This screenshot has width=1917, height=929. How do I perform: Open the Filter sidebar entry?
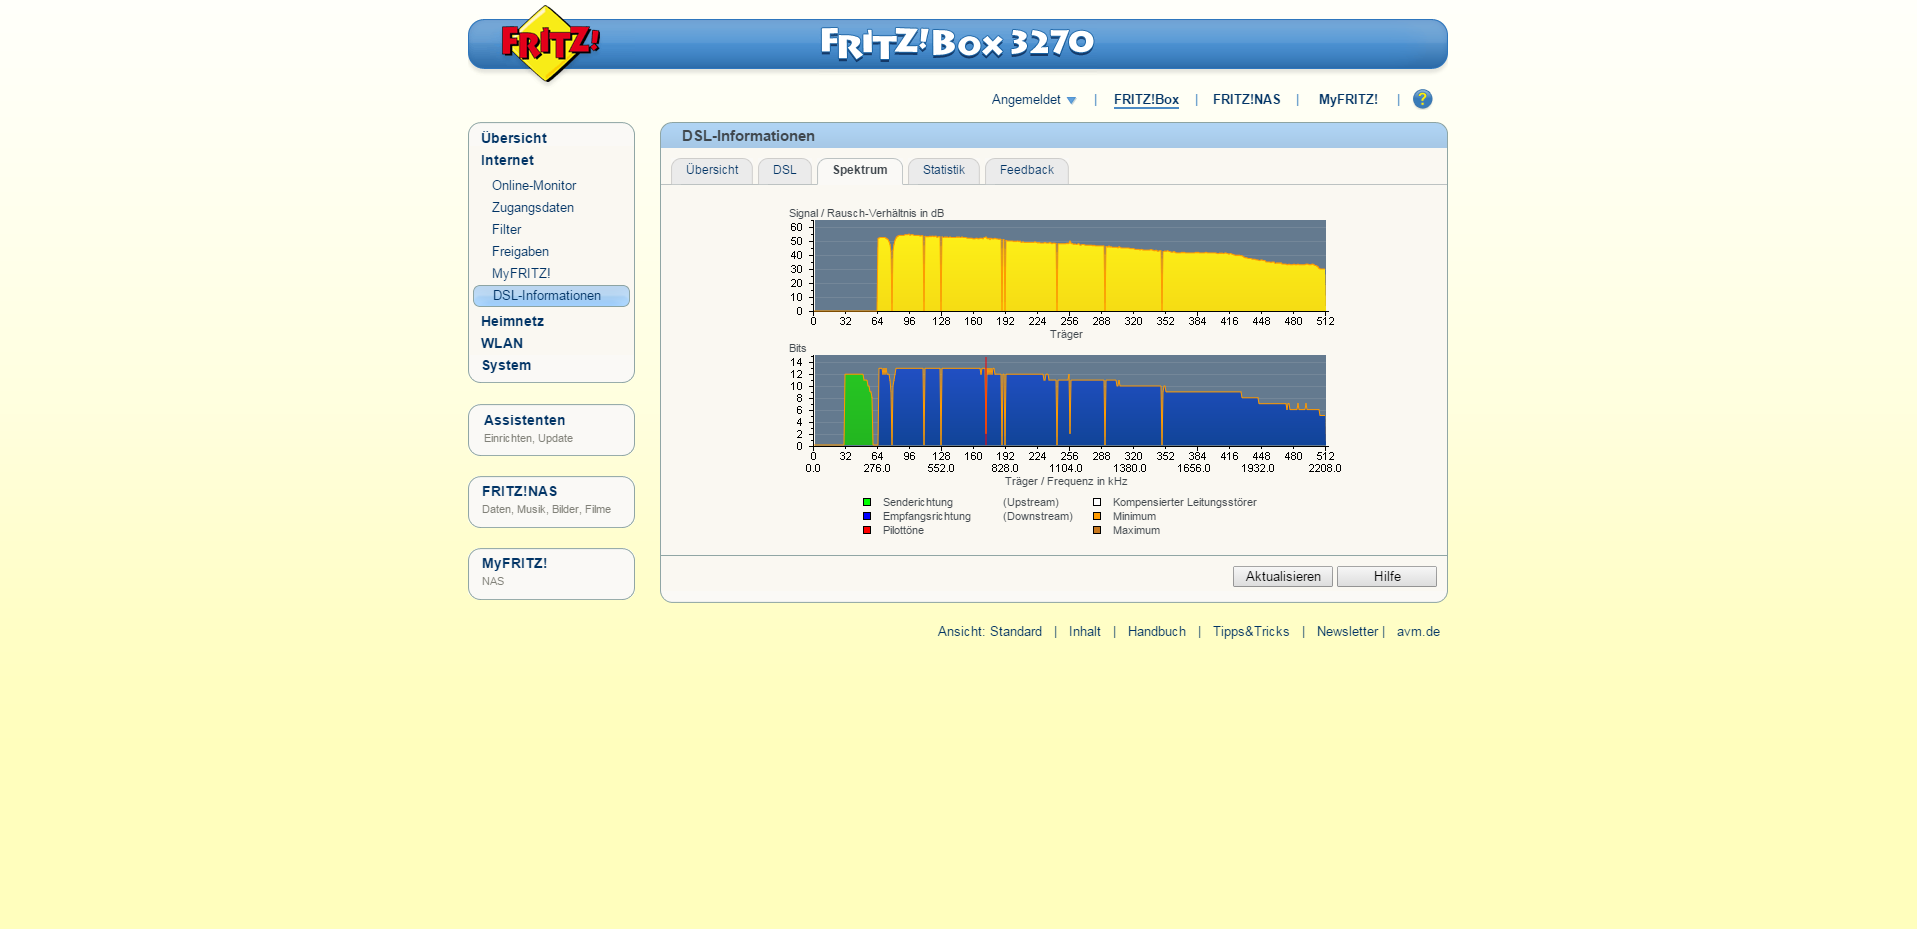point(506,230)
